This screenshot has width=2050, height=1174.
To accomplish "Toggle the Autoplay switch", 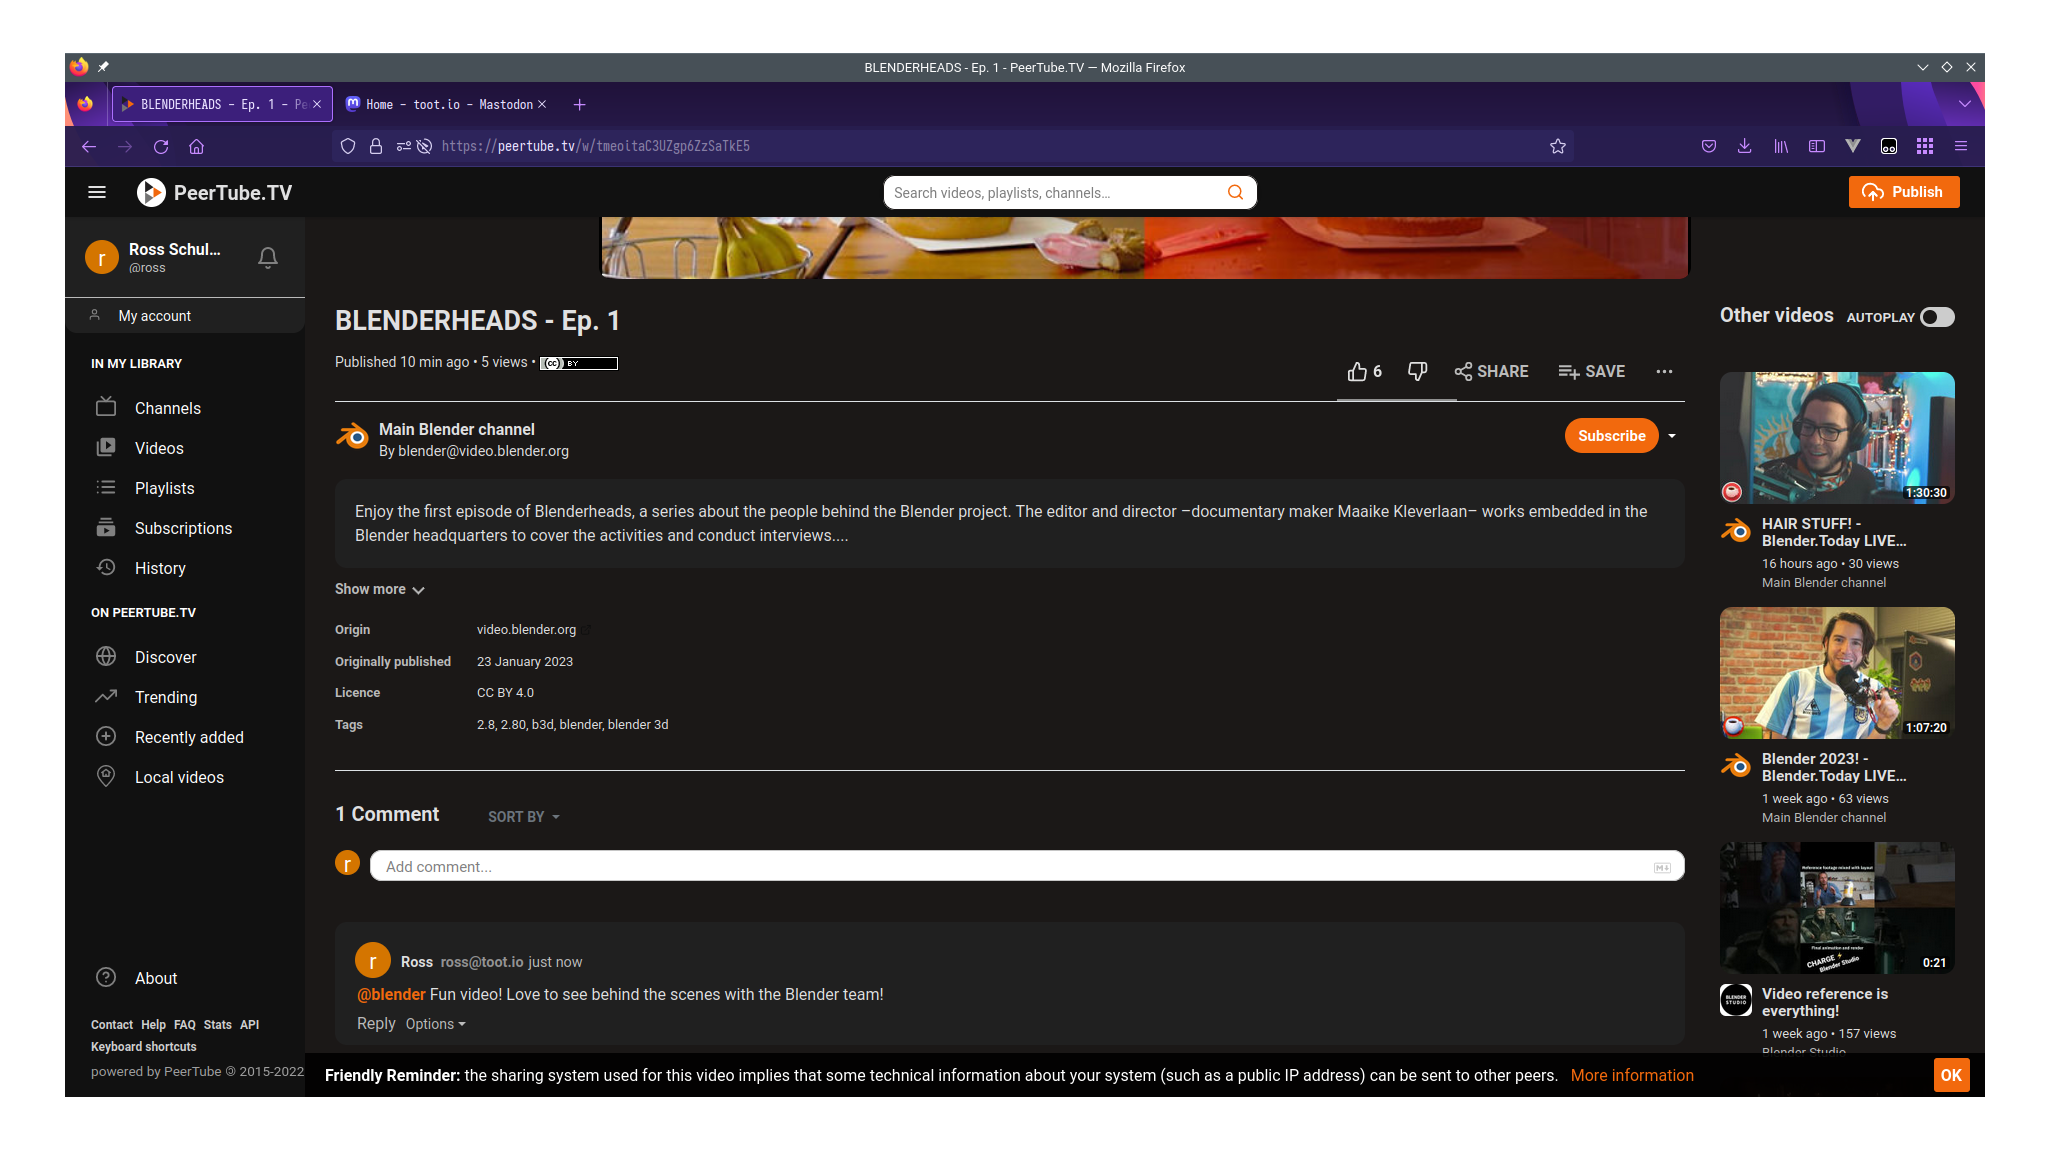I will click(1936, 317).
